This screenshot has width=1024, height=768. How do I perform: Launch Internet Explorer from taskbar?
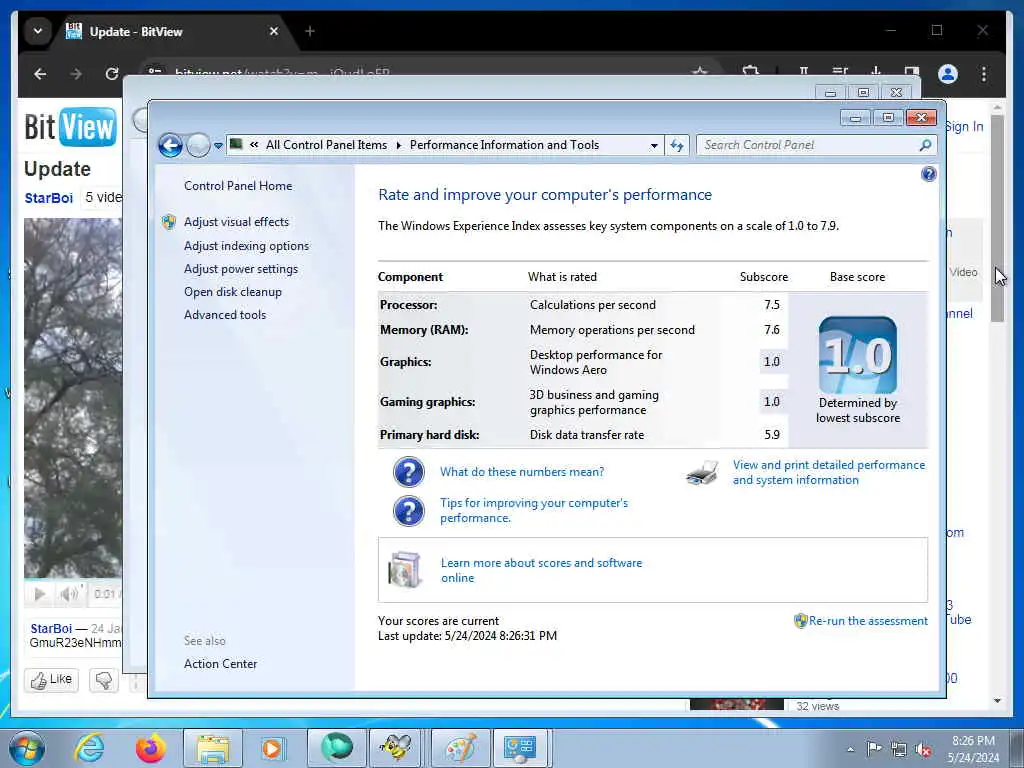89,748
